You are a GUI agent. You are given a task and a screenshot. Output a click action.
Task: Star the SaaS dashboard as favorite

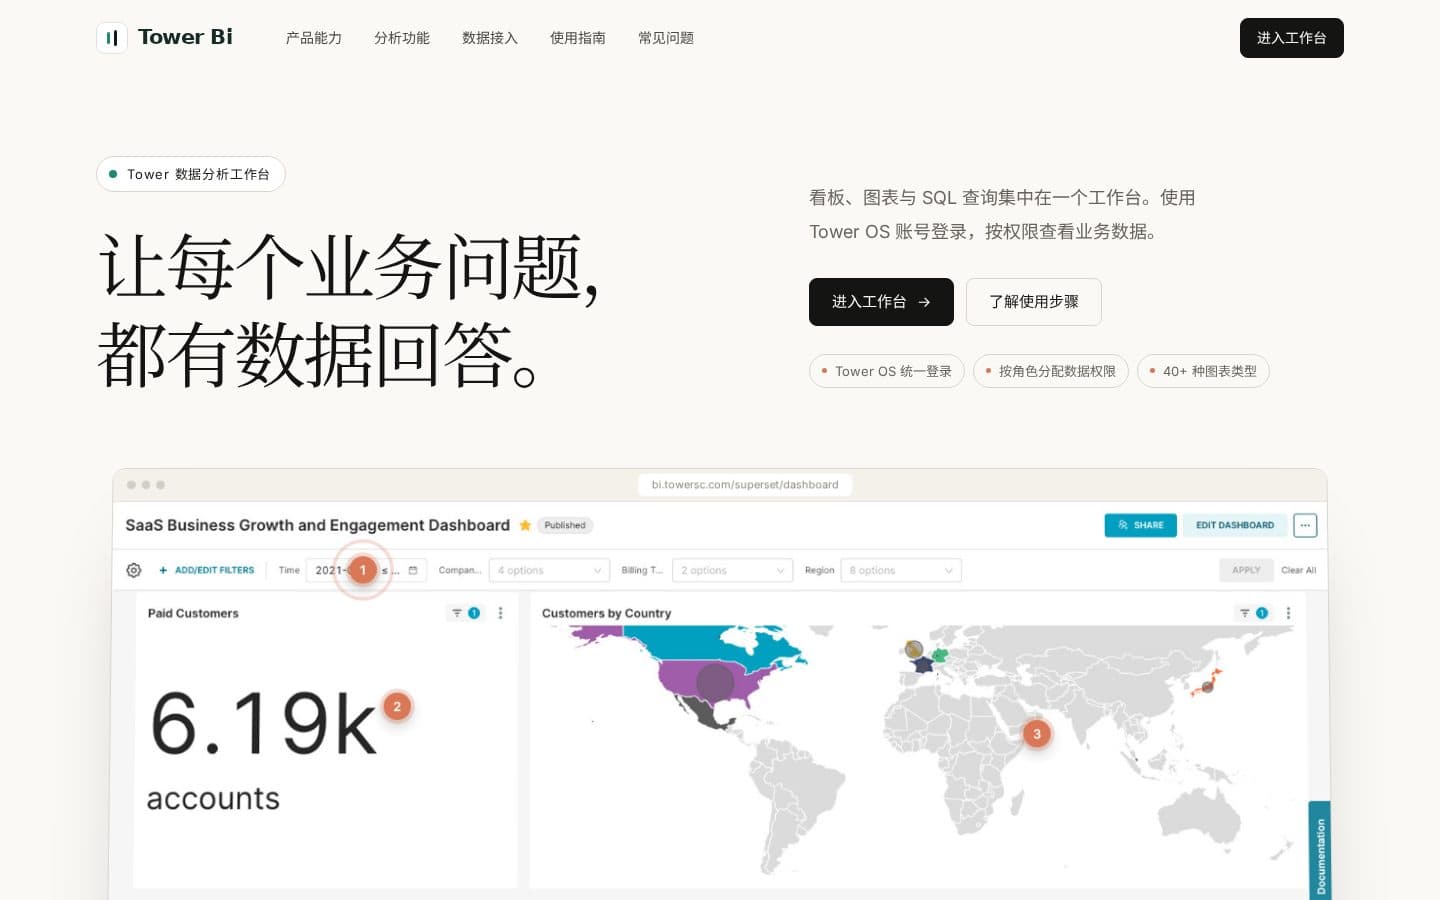pyautogui.click(x=525, y=525)
